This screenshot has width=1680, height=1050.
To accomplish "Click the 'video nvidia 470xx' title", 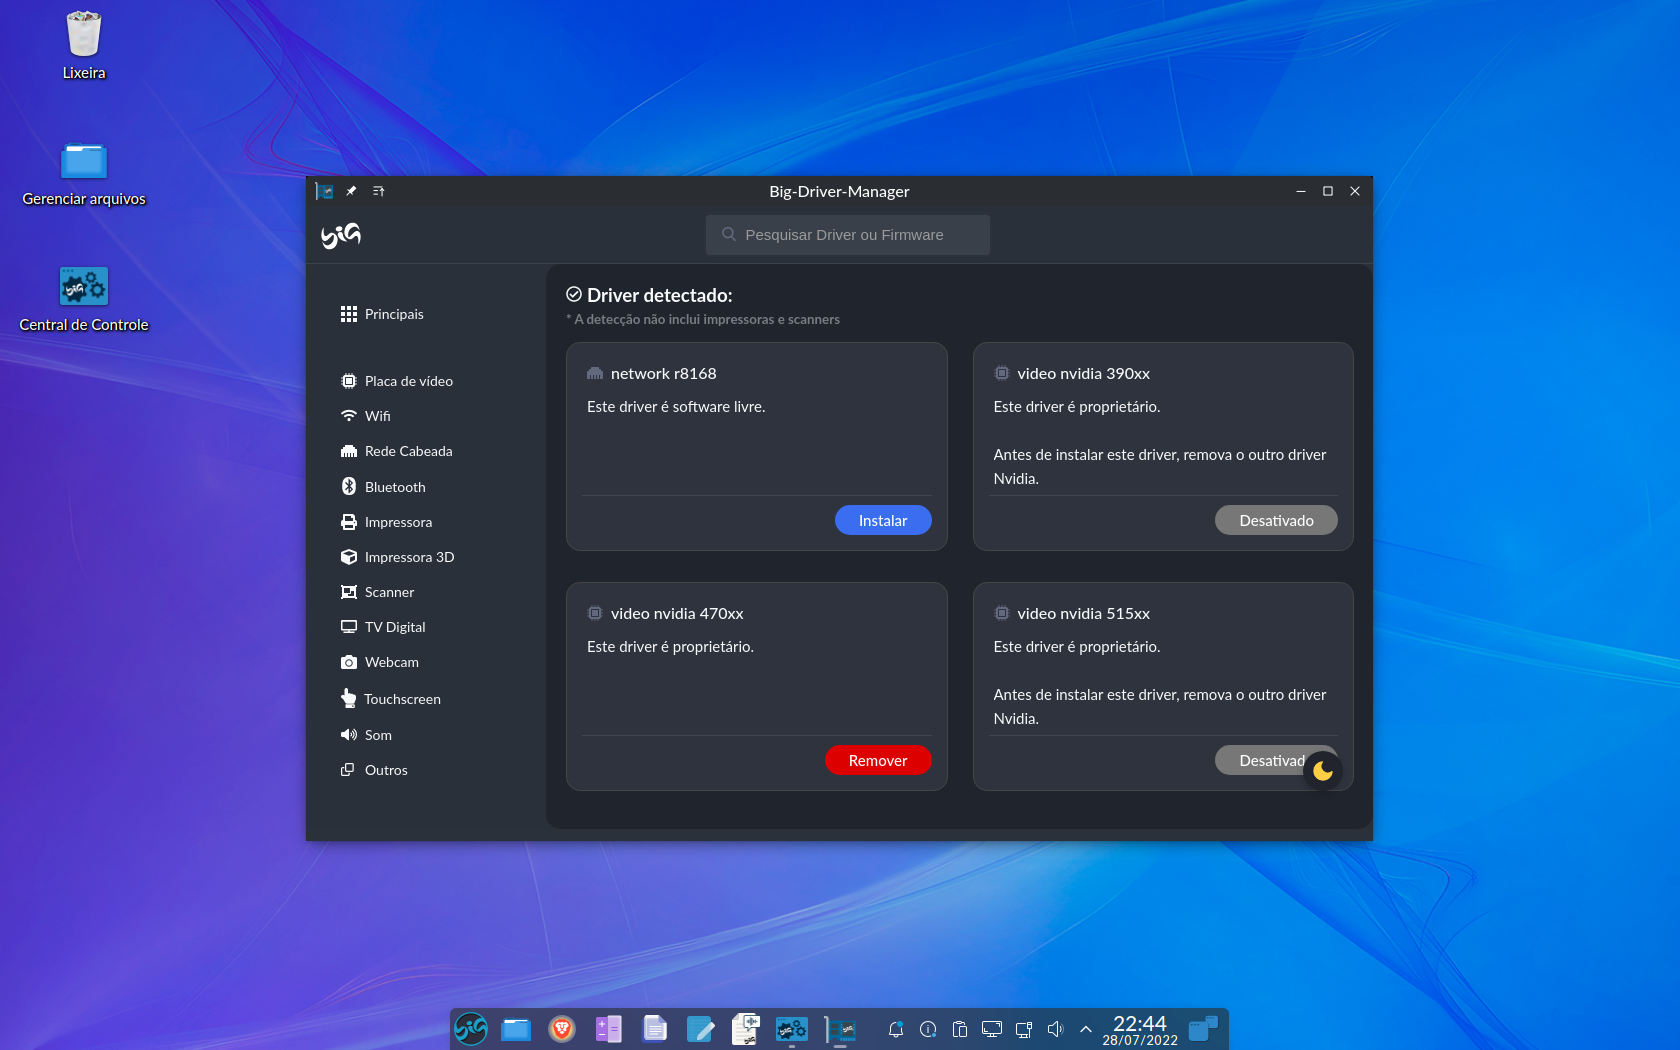I will pos(677,614).
